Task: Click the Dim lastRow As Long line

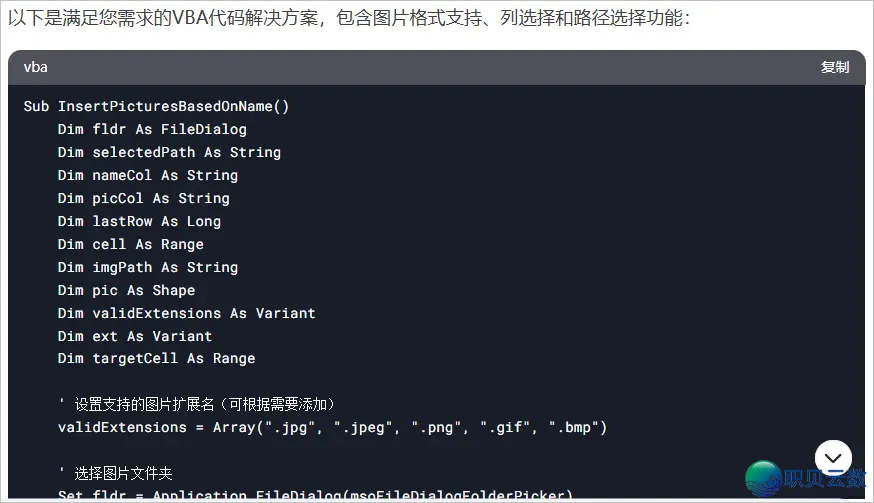Action: [x=139, y=221]
